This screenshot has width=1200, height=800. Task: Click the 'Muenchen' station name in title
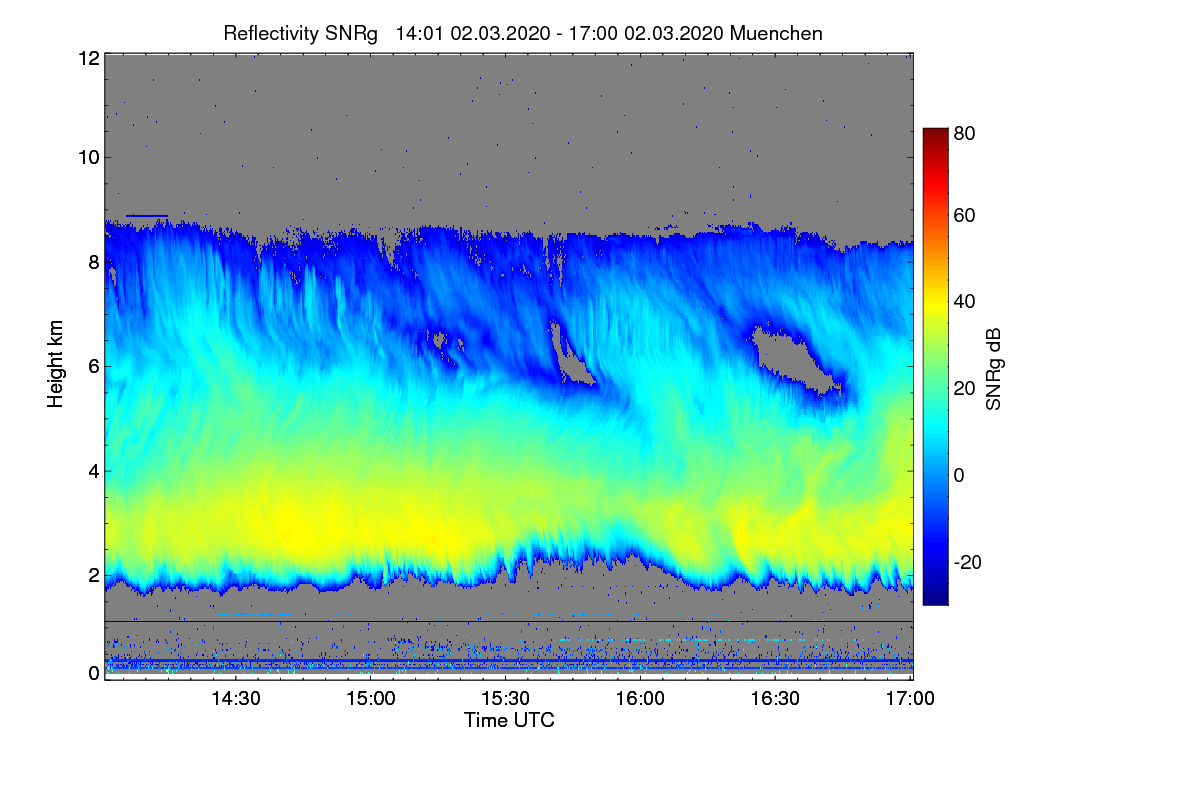tap(777, 33)
